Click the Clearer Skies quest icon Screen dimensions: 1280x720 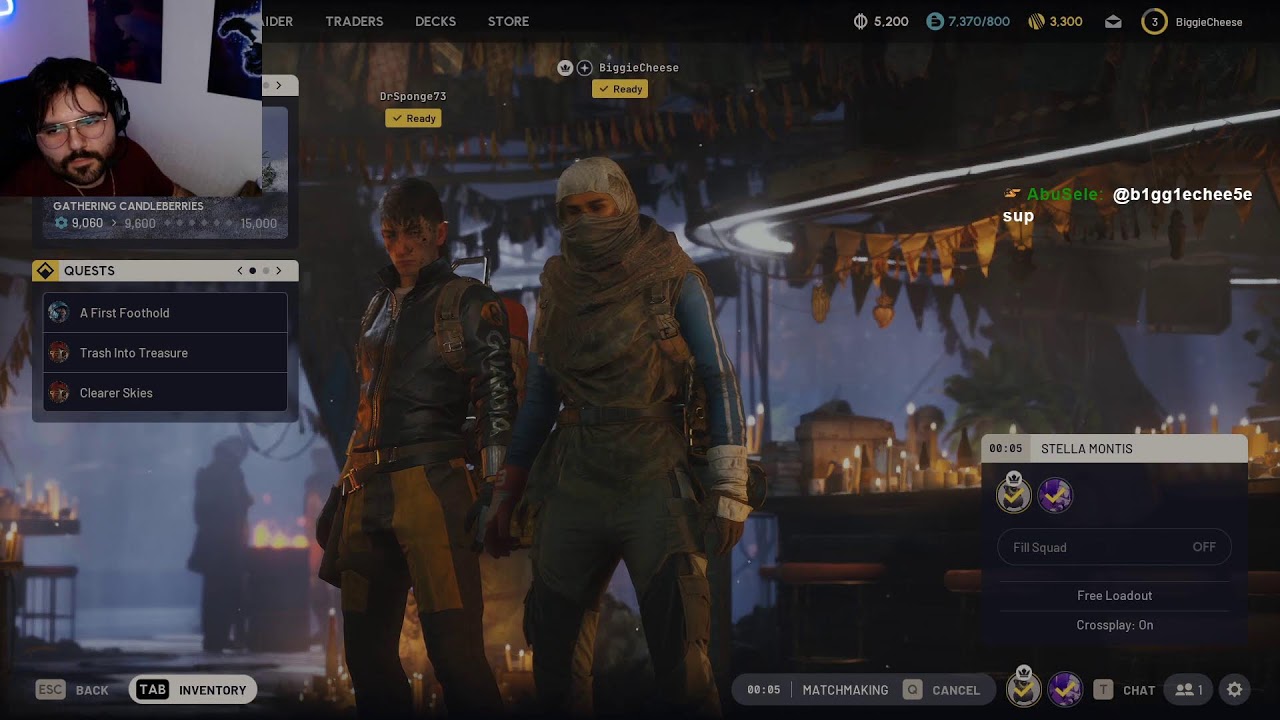coord(59,393)
